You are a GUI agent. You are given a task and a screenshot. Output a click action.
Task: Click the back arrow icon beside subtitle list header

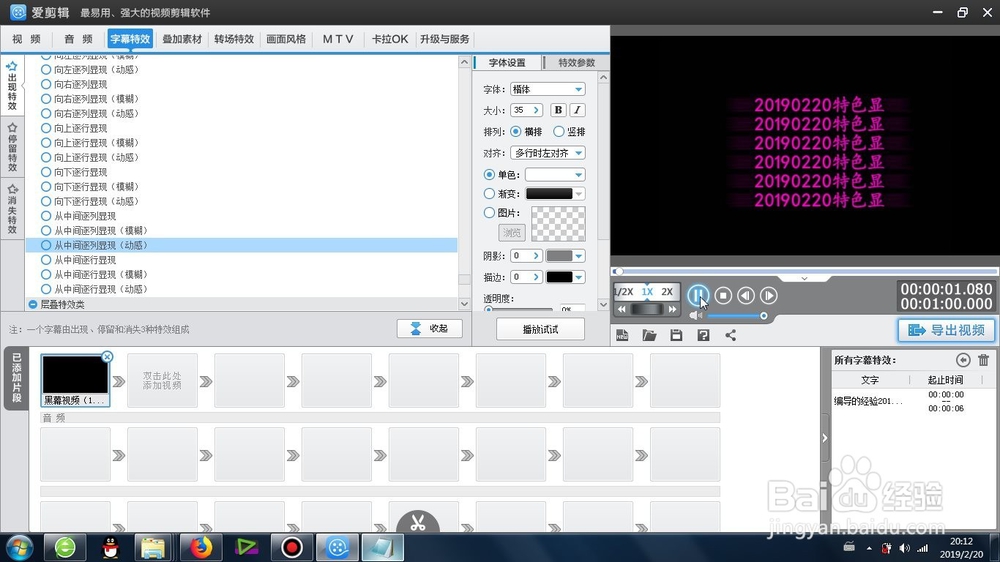pyautogui.click(x=963, y=360)
